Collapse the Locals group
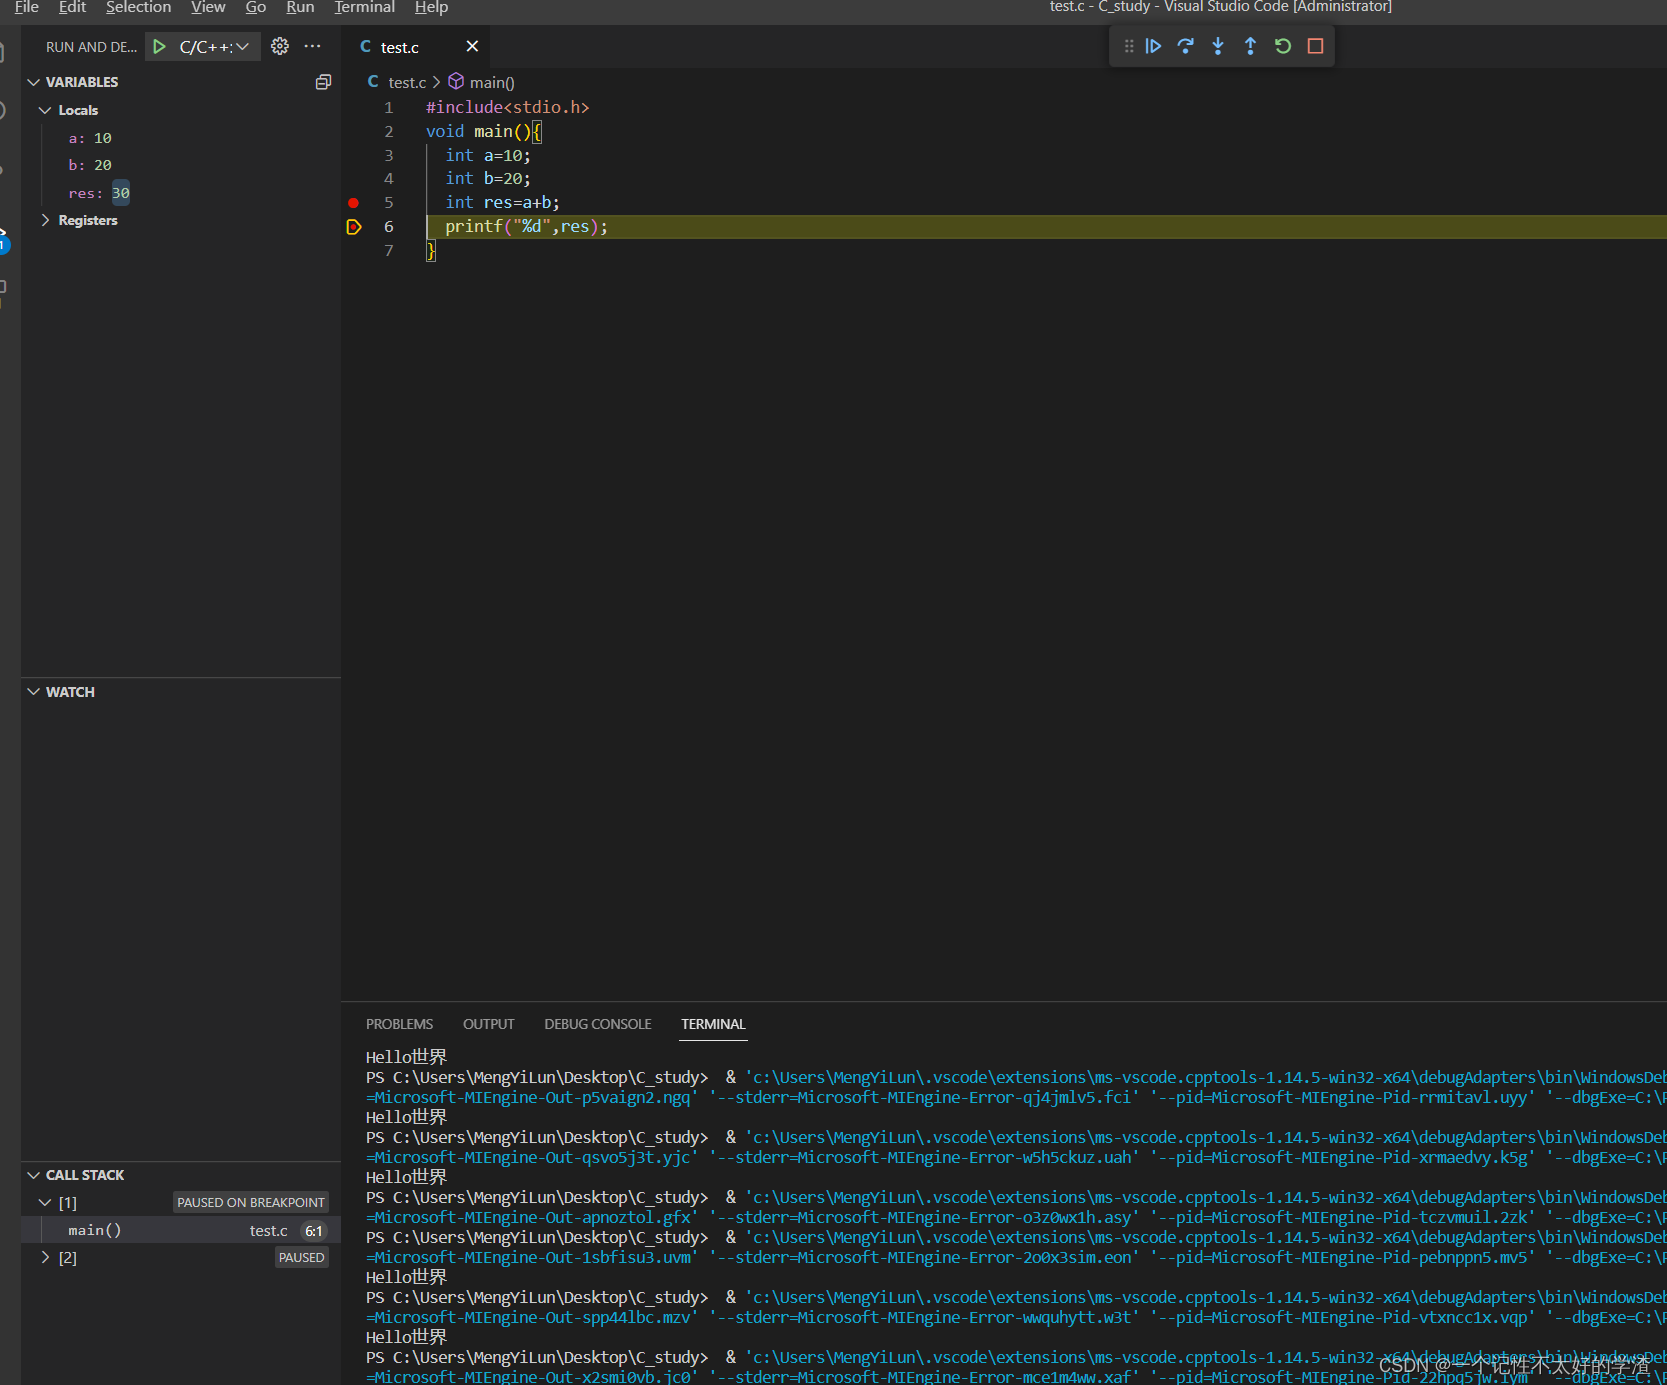This screenshot has height=1385, width=1667. [45, 110]
